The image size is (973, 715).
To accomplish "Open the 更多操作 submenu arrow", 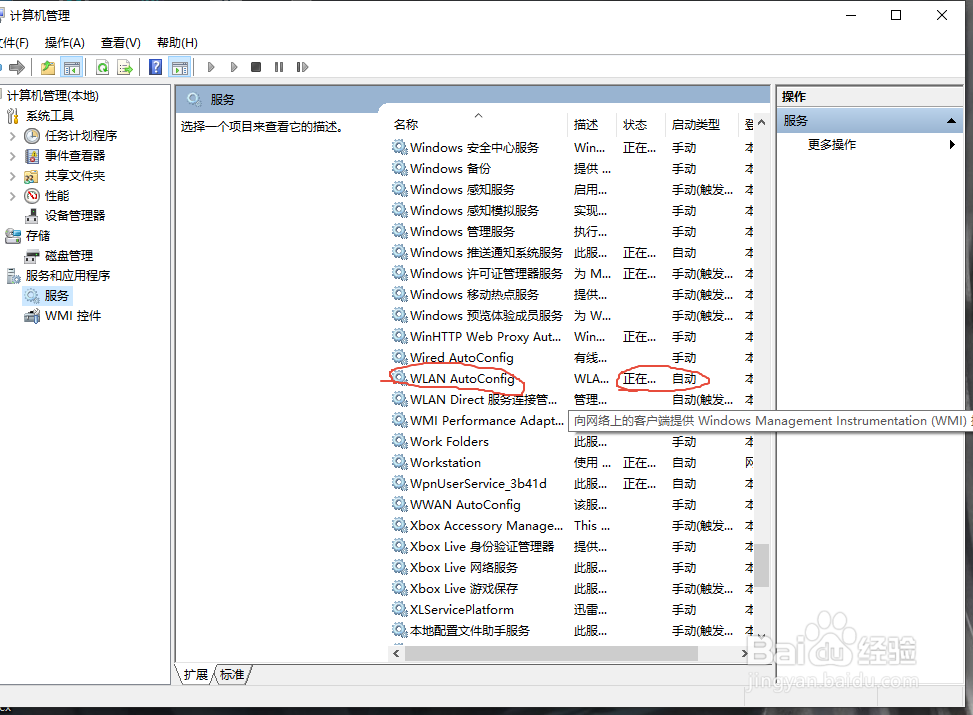I will coord(952,143).
